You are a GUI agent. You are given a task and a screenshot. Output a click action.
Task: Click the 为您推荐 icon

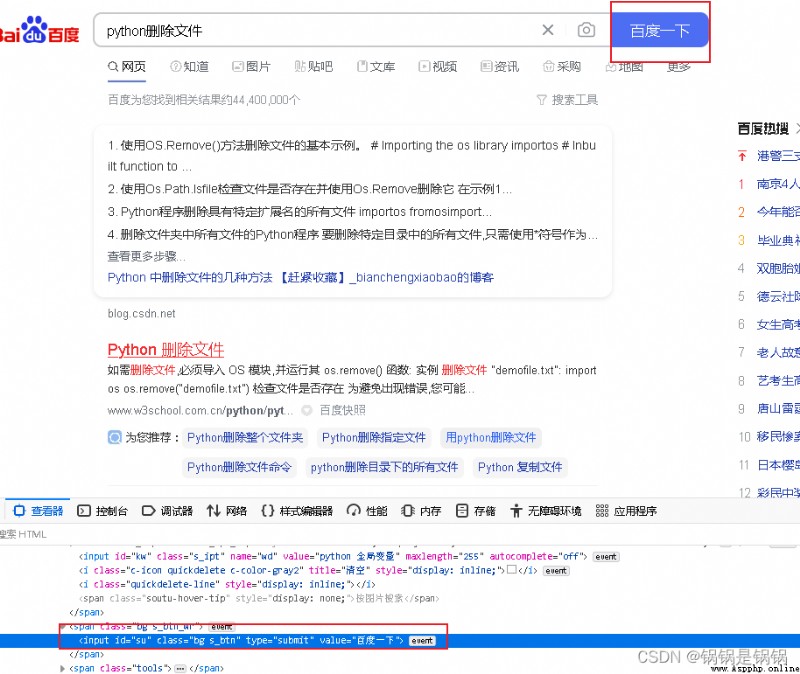click(x=114, y=437)
